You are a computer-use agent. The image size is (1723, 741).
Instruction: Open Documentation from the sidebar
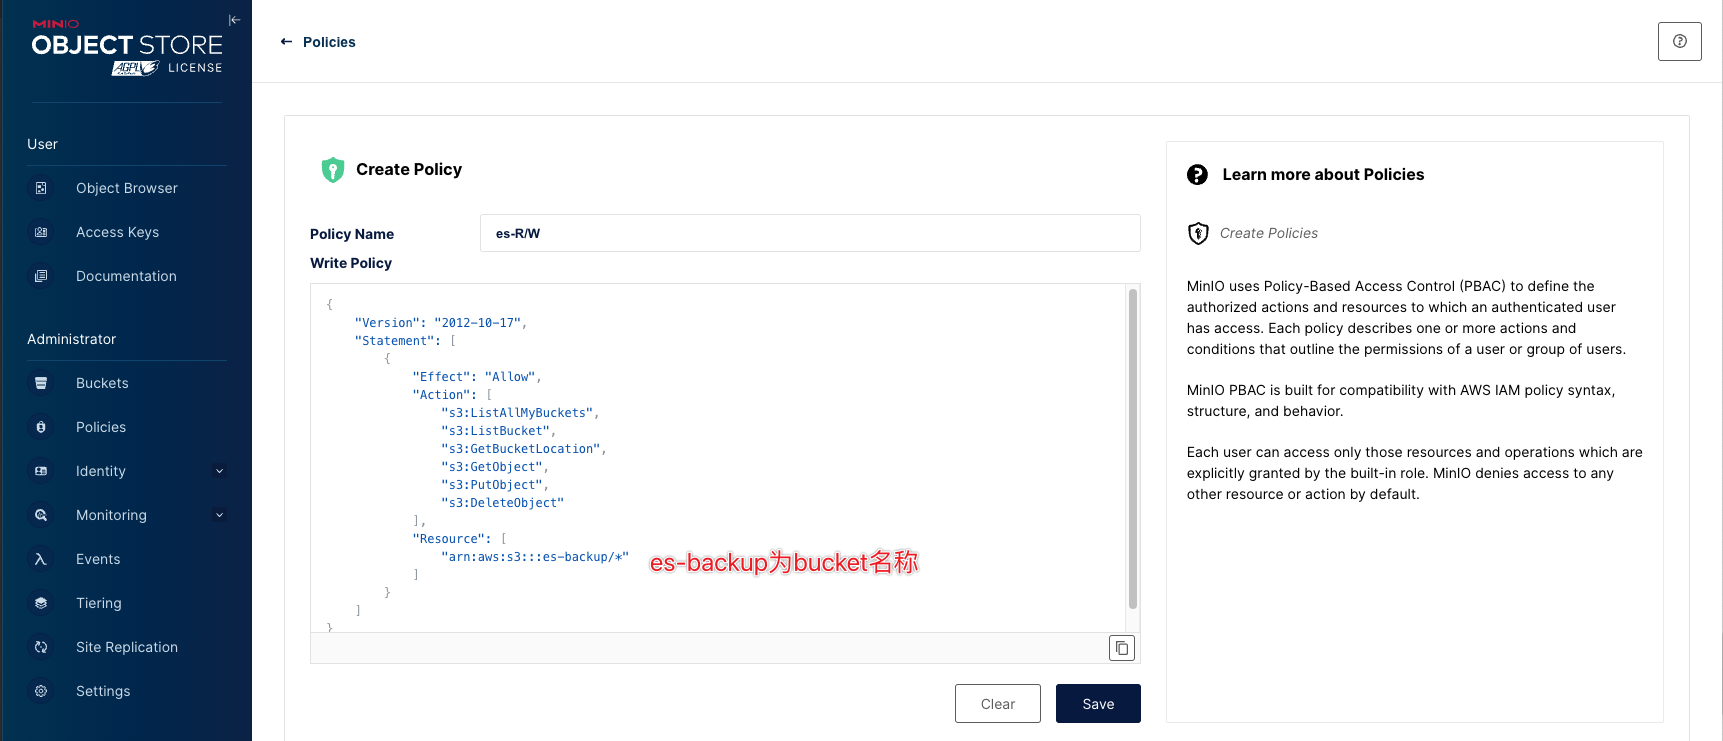[126, 276]
